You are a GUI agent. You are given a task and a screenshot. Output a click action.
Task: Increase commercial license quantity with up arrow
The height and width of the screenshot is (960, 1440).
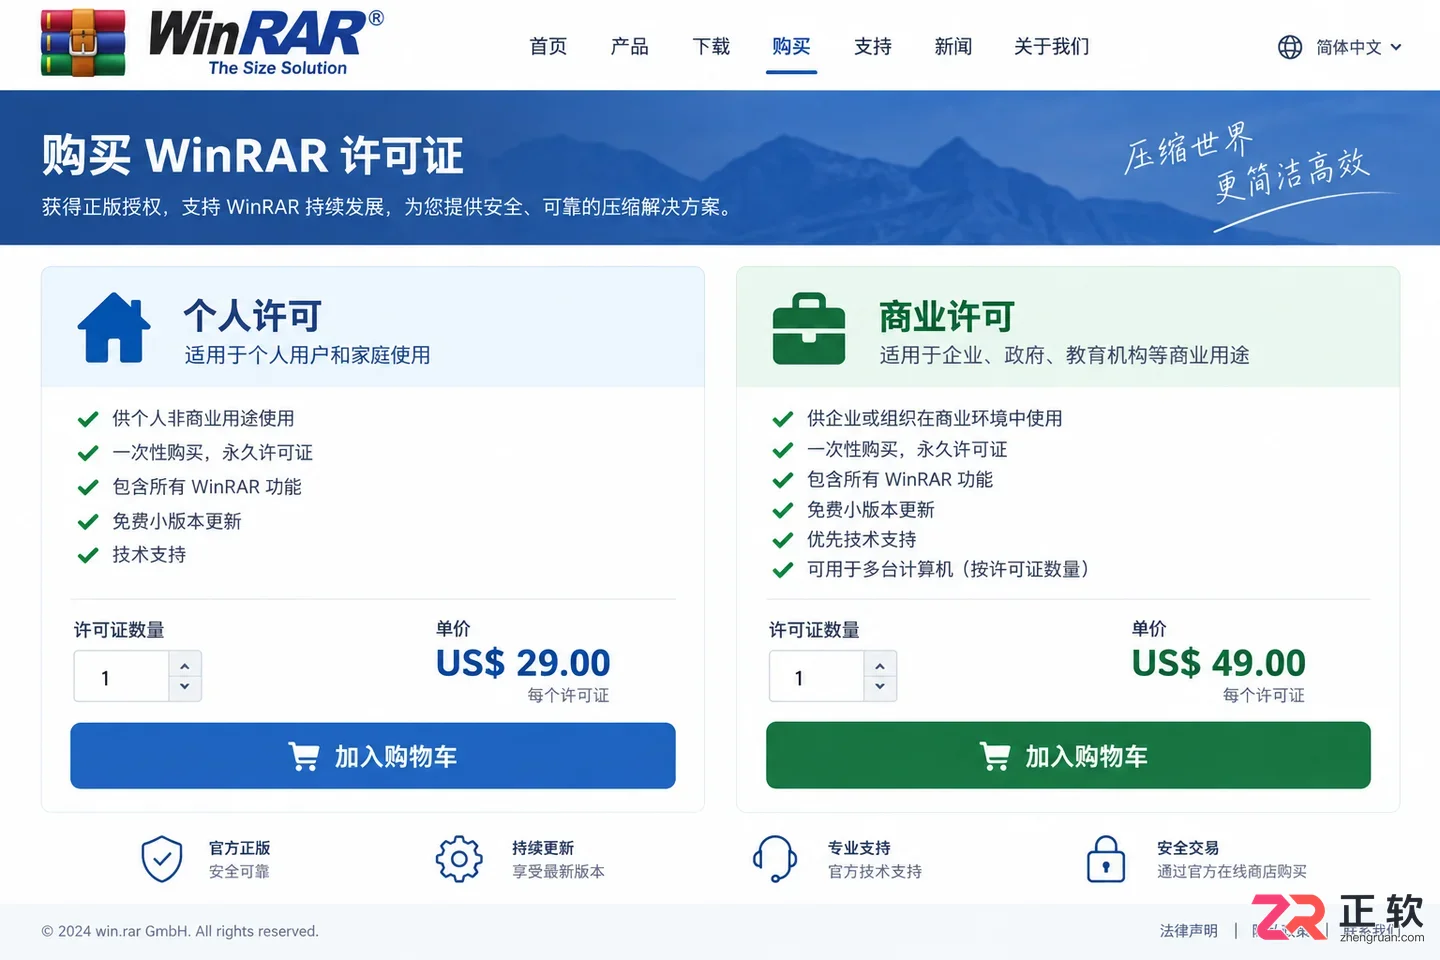pos(880,665)
